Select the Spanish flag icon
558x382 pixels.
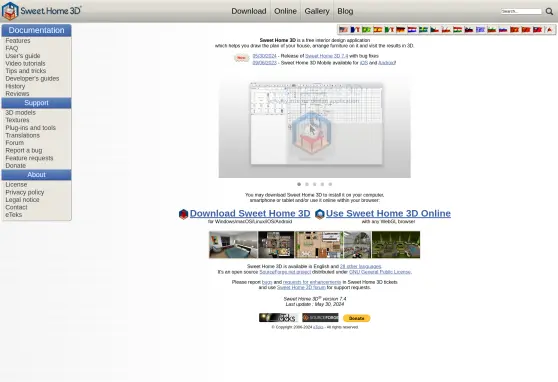378,30
